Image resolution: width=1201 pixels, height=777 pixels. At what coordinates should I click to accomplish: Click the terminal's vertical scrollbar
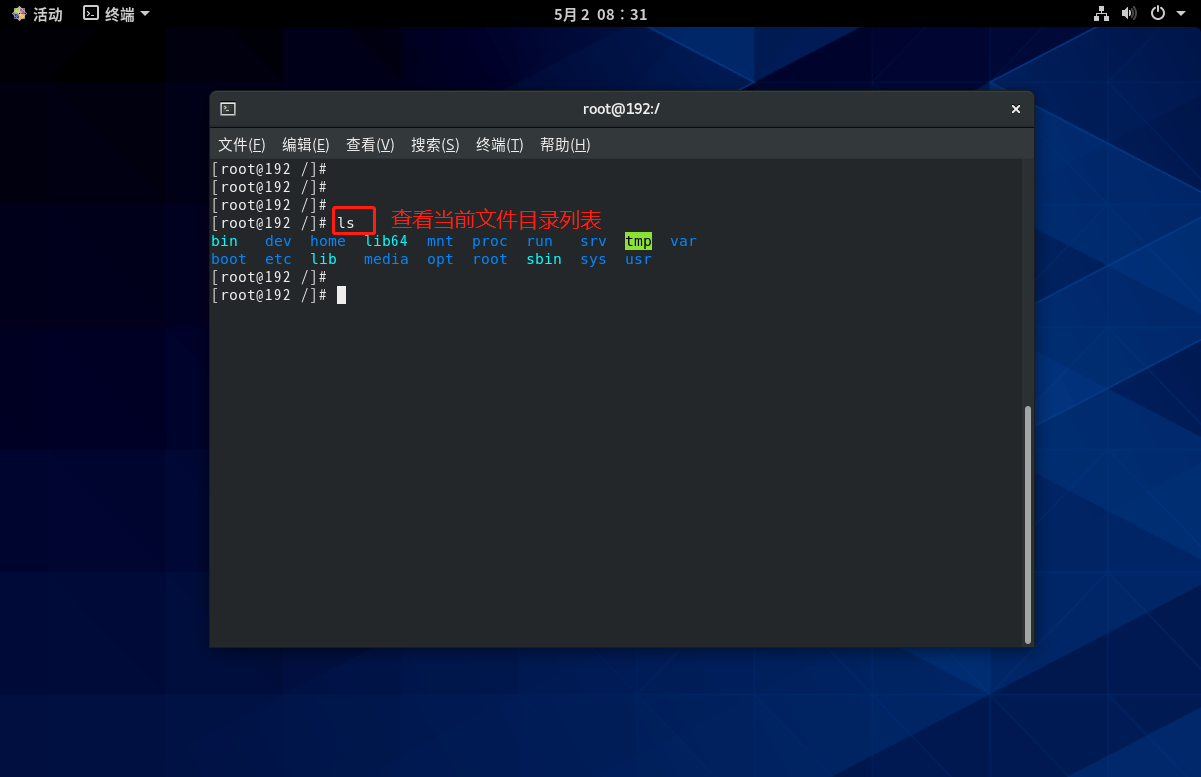click(x=1027, y=524)
